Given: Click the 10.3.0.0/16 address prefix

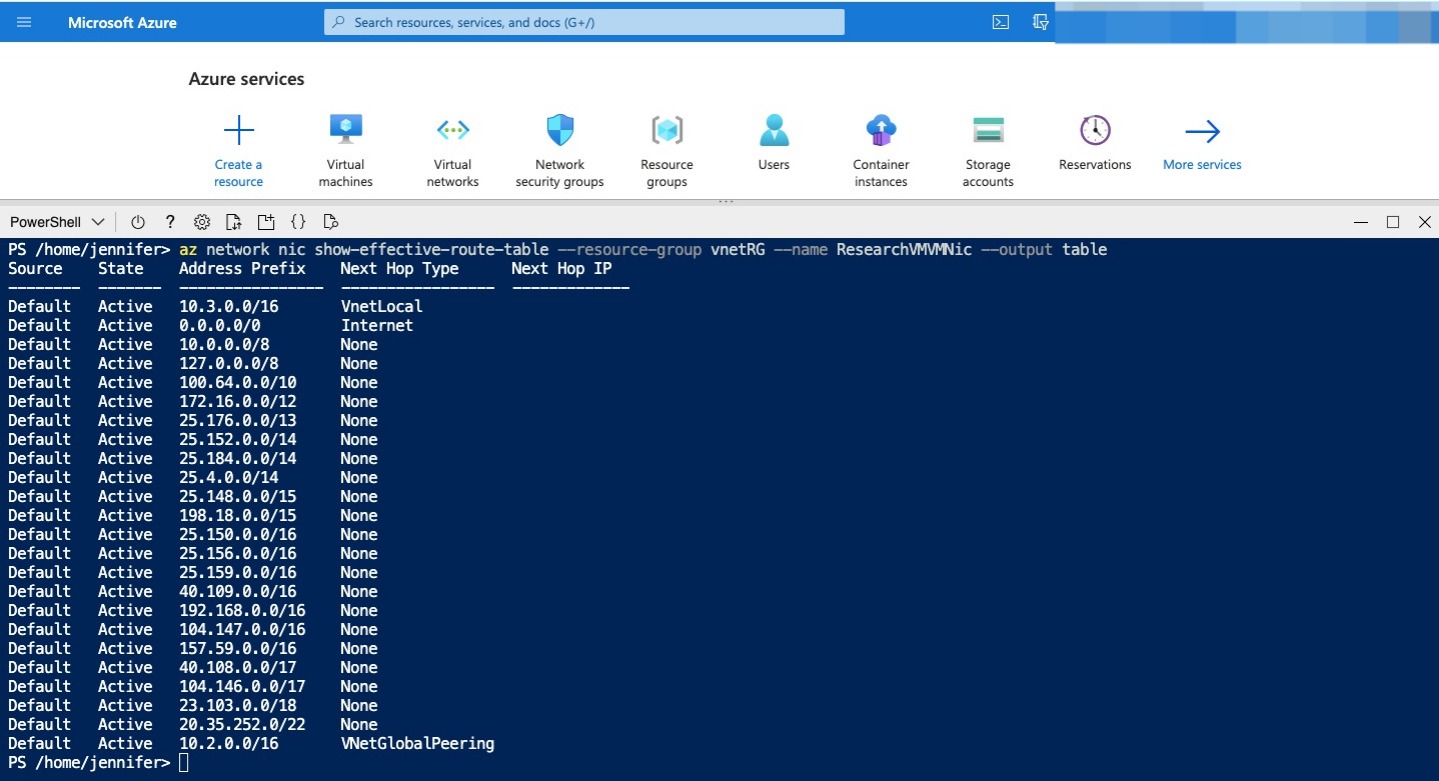Looking at the screenshot, I should pos(229,306).
